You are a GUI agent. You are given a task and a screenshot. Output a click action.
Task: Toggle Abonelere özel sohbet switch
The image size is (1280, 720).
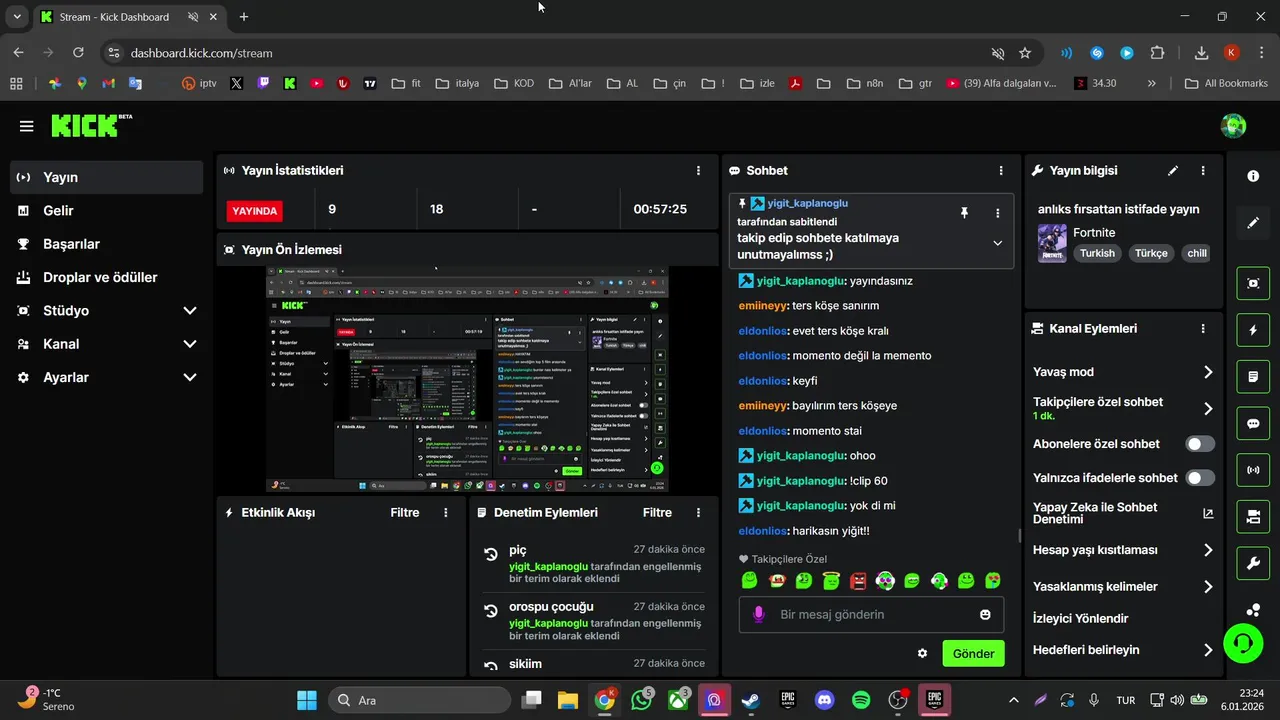[1200, 444]
